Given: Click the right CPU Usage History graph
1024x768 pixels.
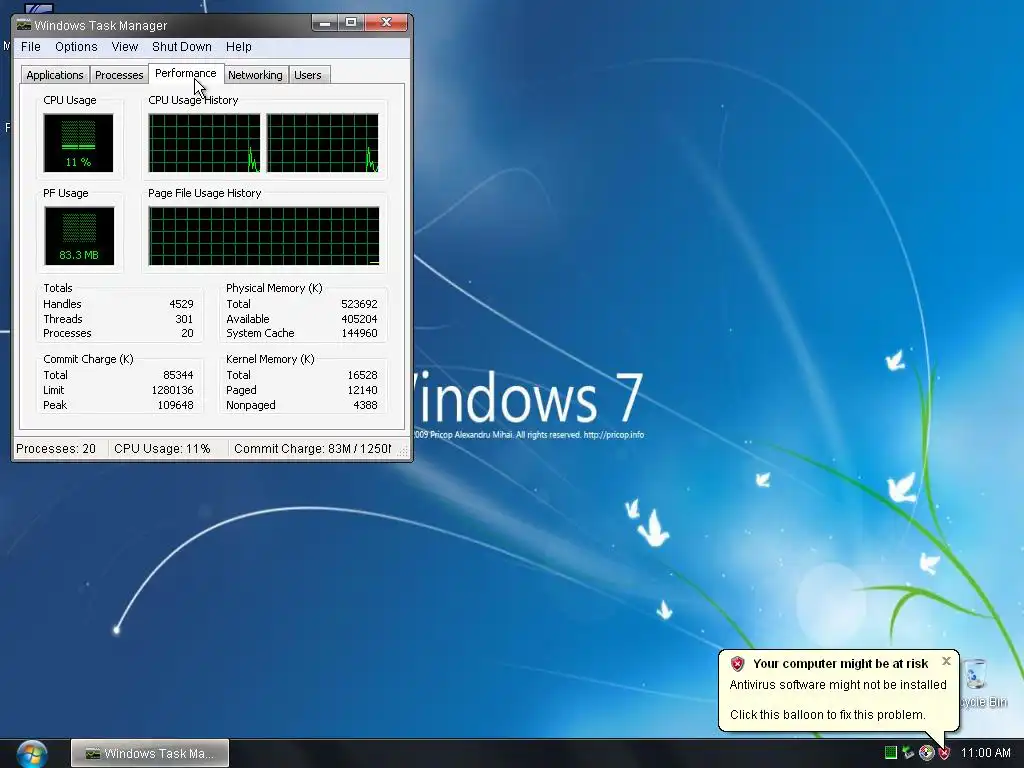Looking at the screenshot, I should click(x=323, y=143).
